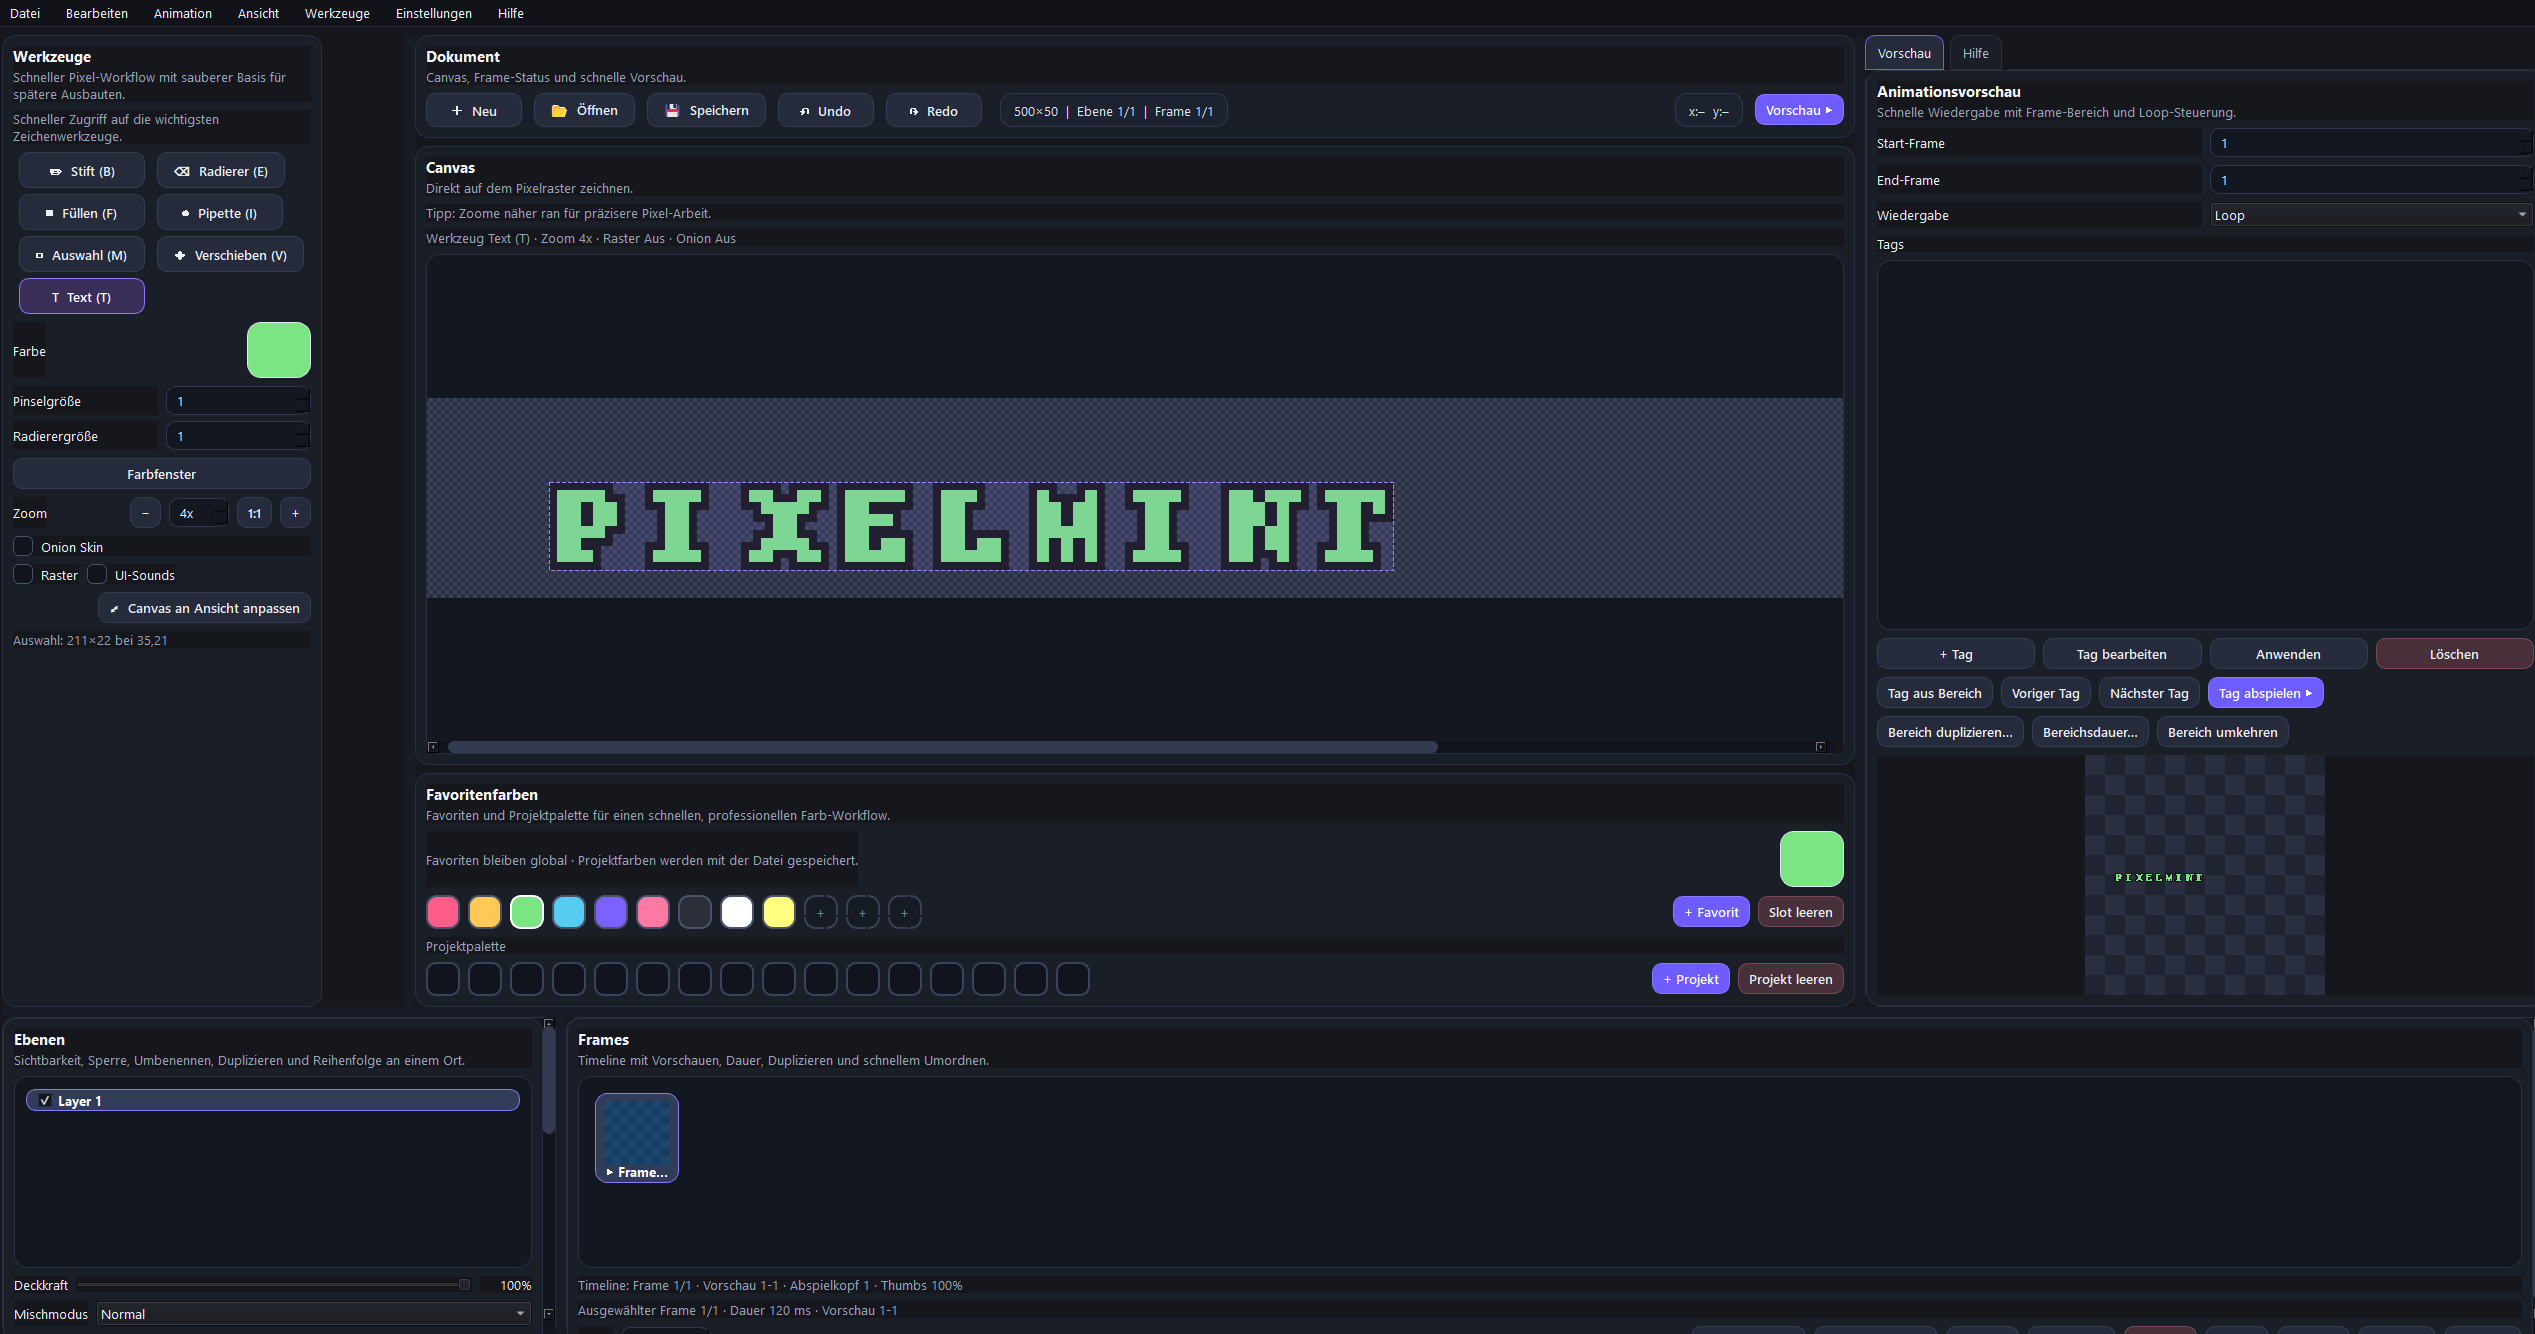Click the Farbfenster button
This screenshot has height=1334, width=2535.
(161, 474)
